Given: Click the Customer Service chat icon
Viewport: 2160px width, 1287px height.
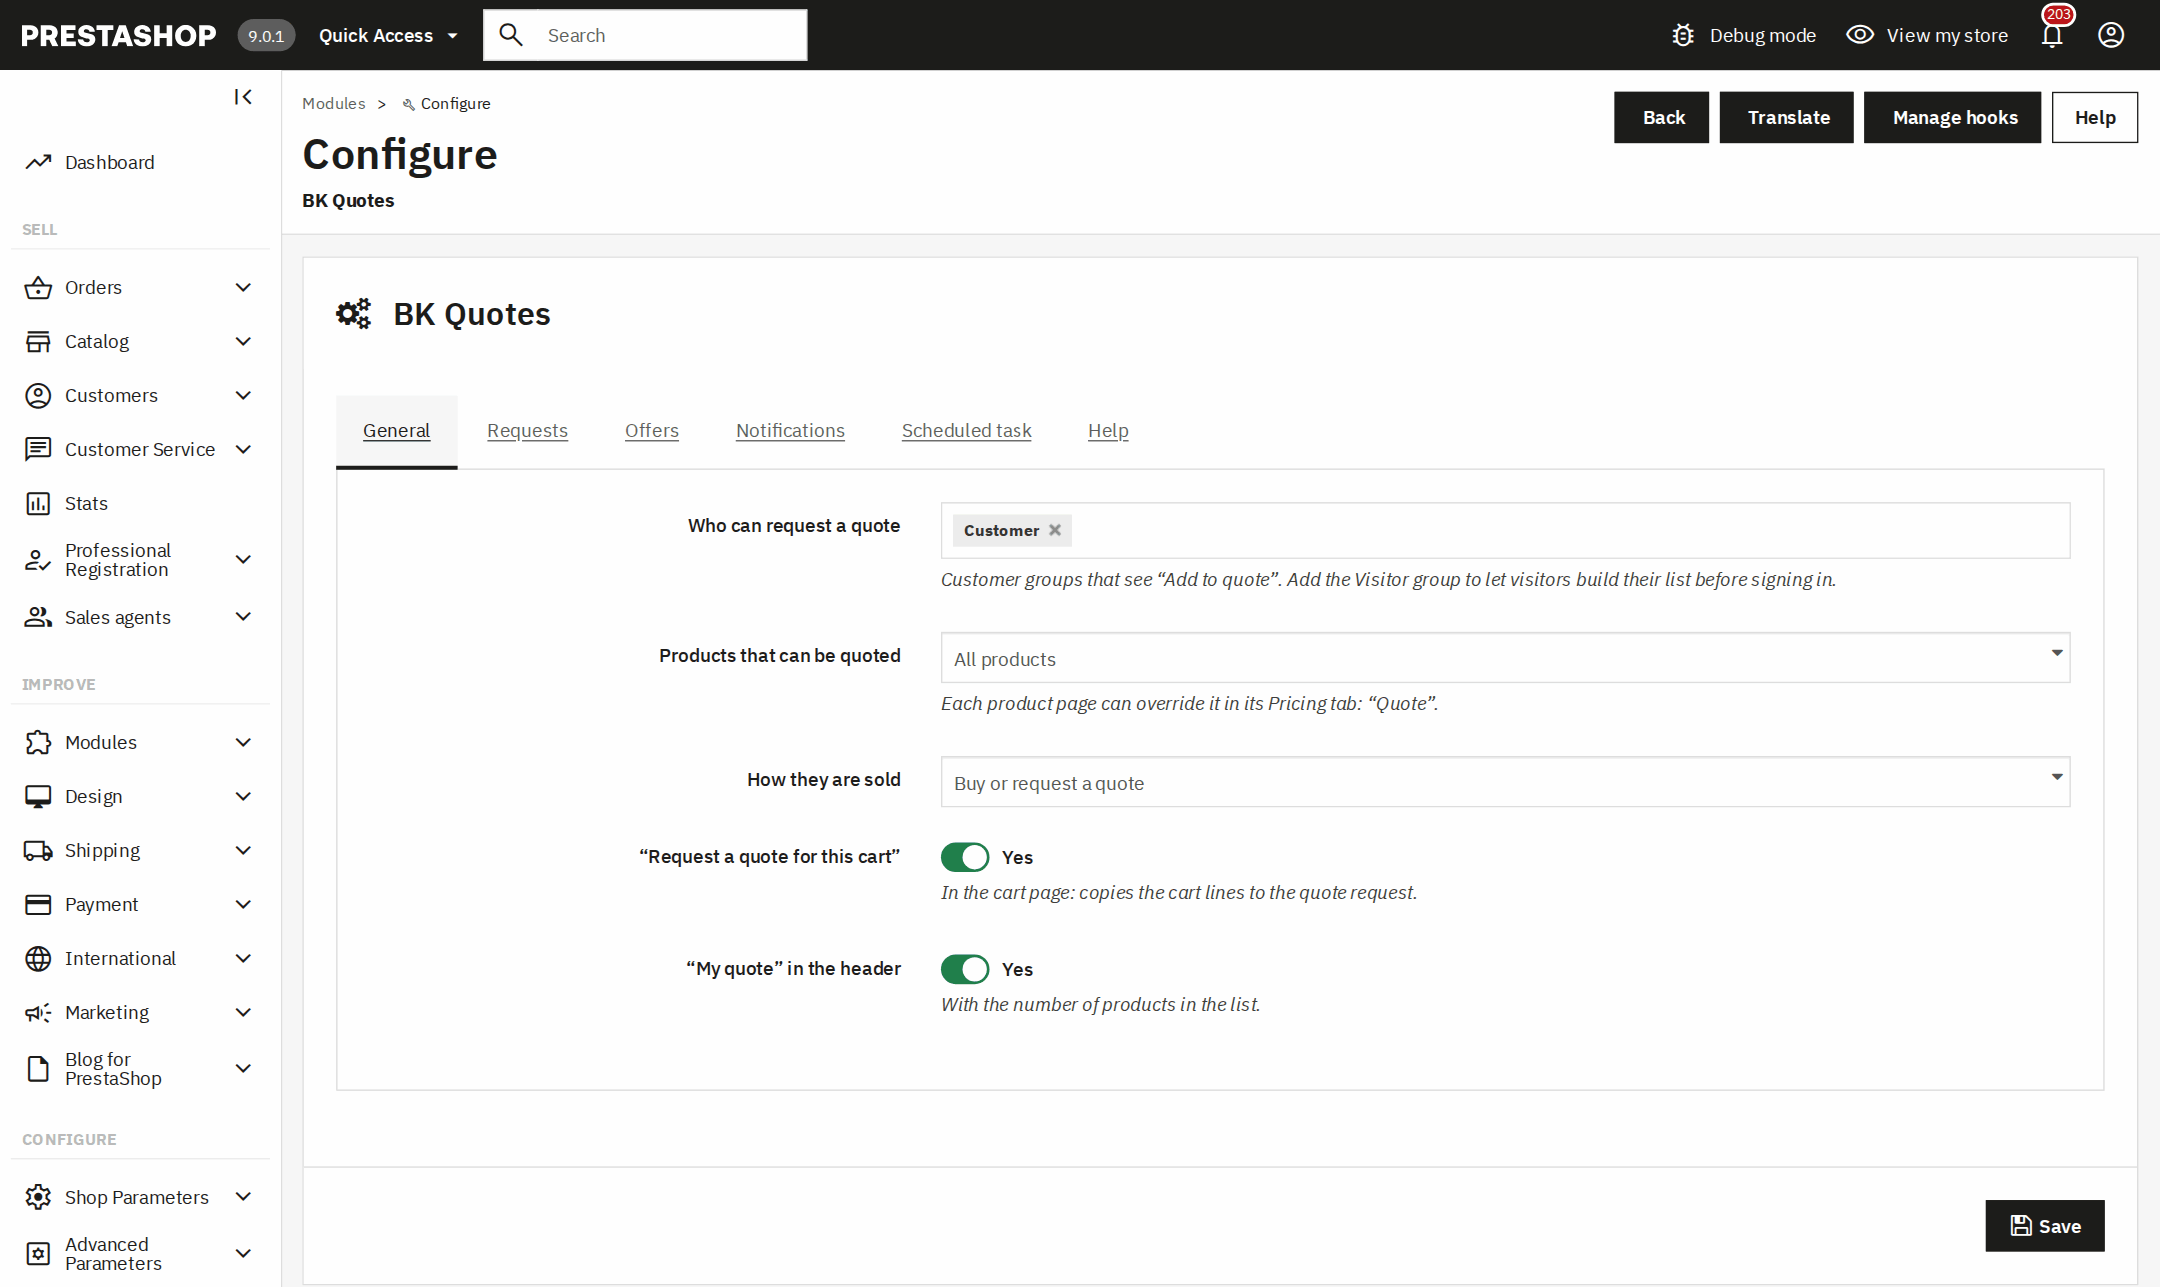Looking at the screenshot, I should (38, 450).
